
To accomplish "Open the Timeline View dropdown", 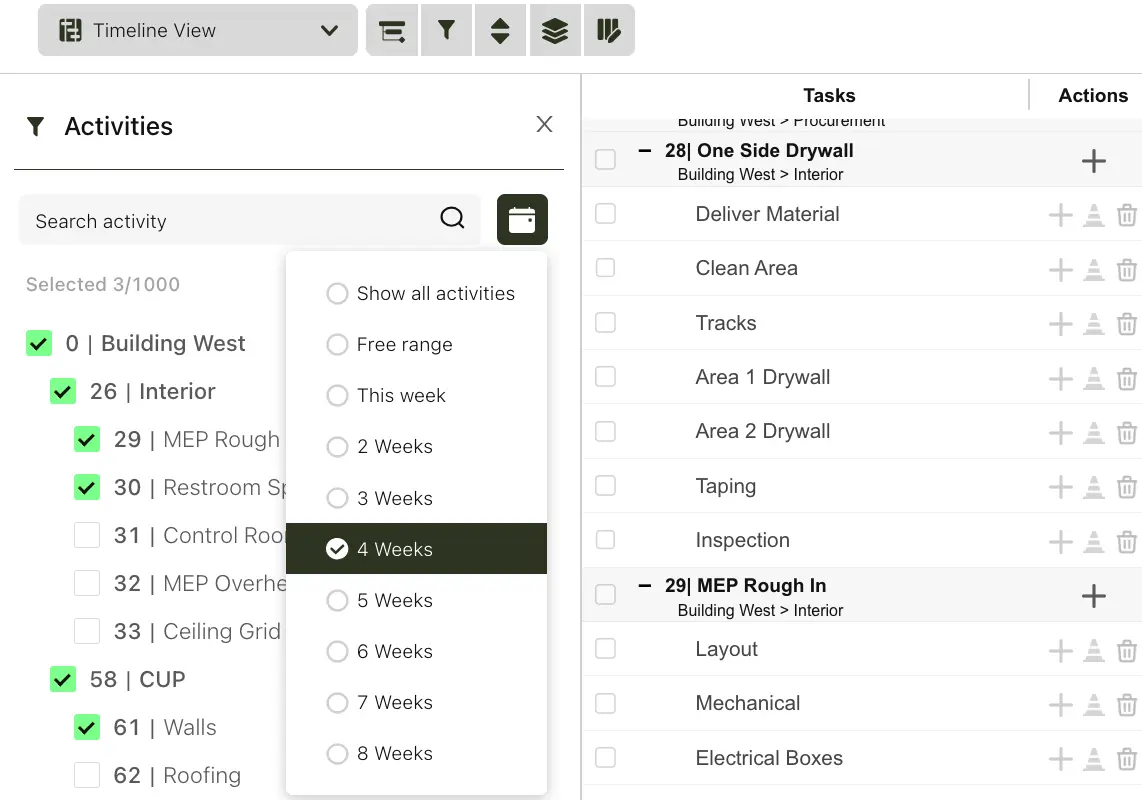I will [197, 30].
